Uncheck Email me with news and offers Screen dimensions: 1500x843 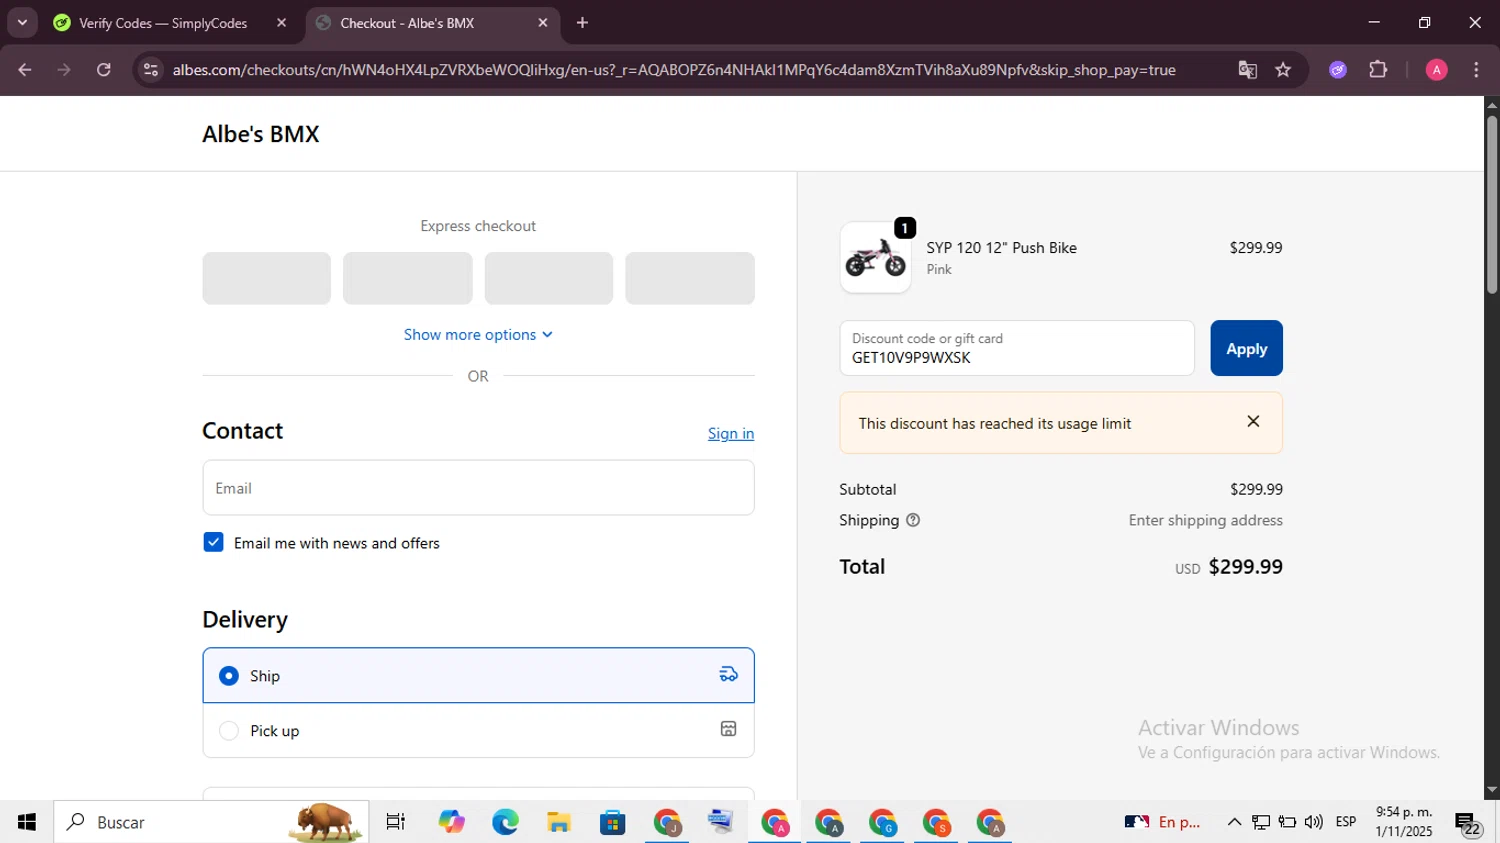coord(213,542)
